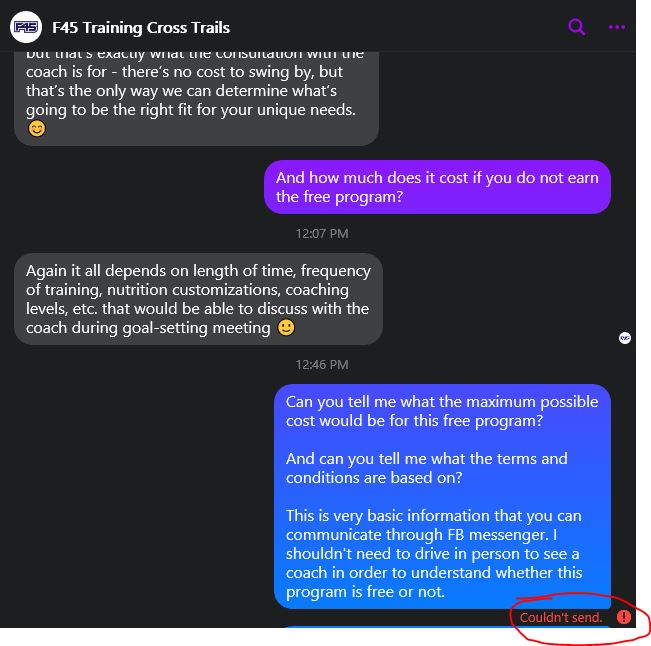
Task: Click the partially visible blue message at bottom
Action: click(448, 626)
